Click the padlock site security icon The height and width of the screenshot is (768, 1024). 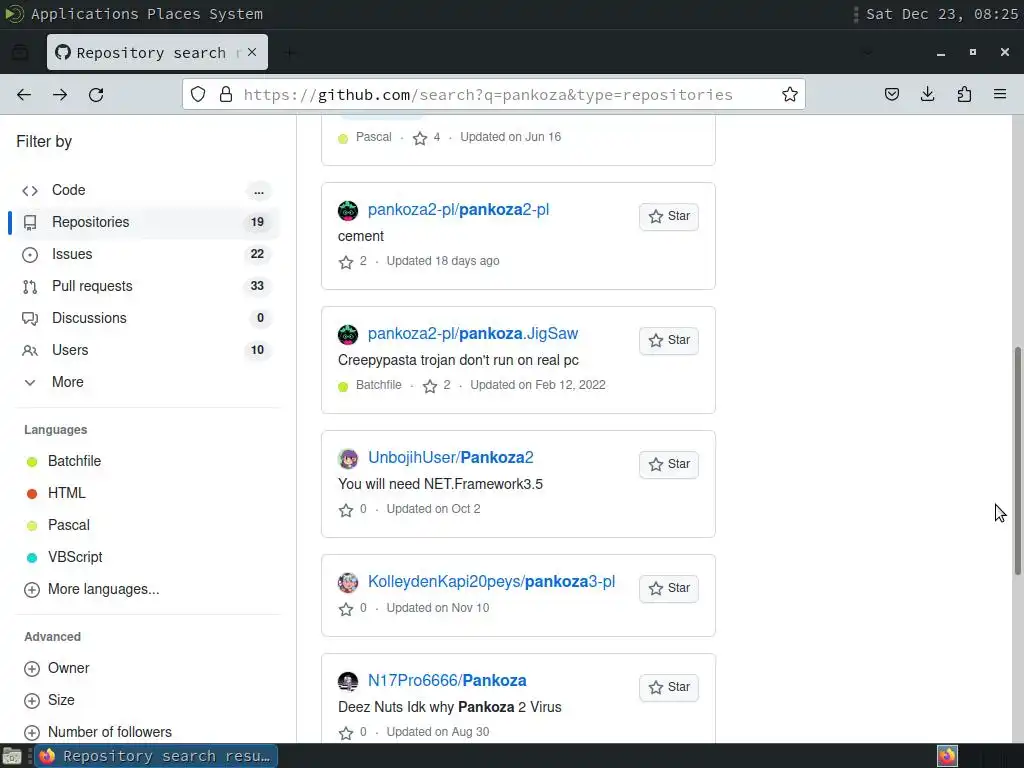226,95
